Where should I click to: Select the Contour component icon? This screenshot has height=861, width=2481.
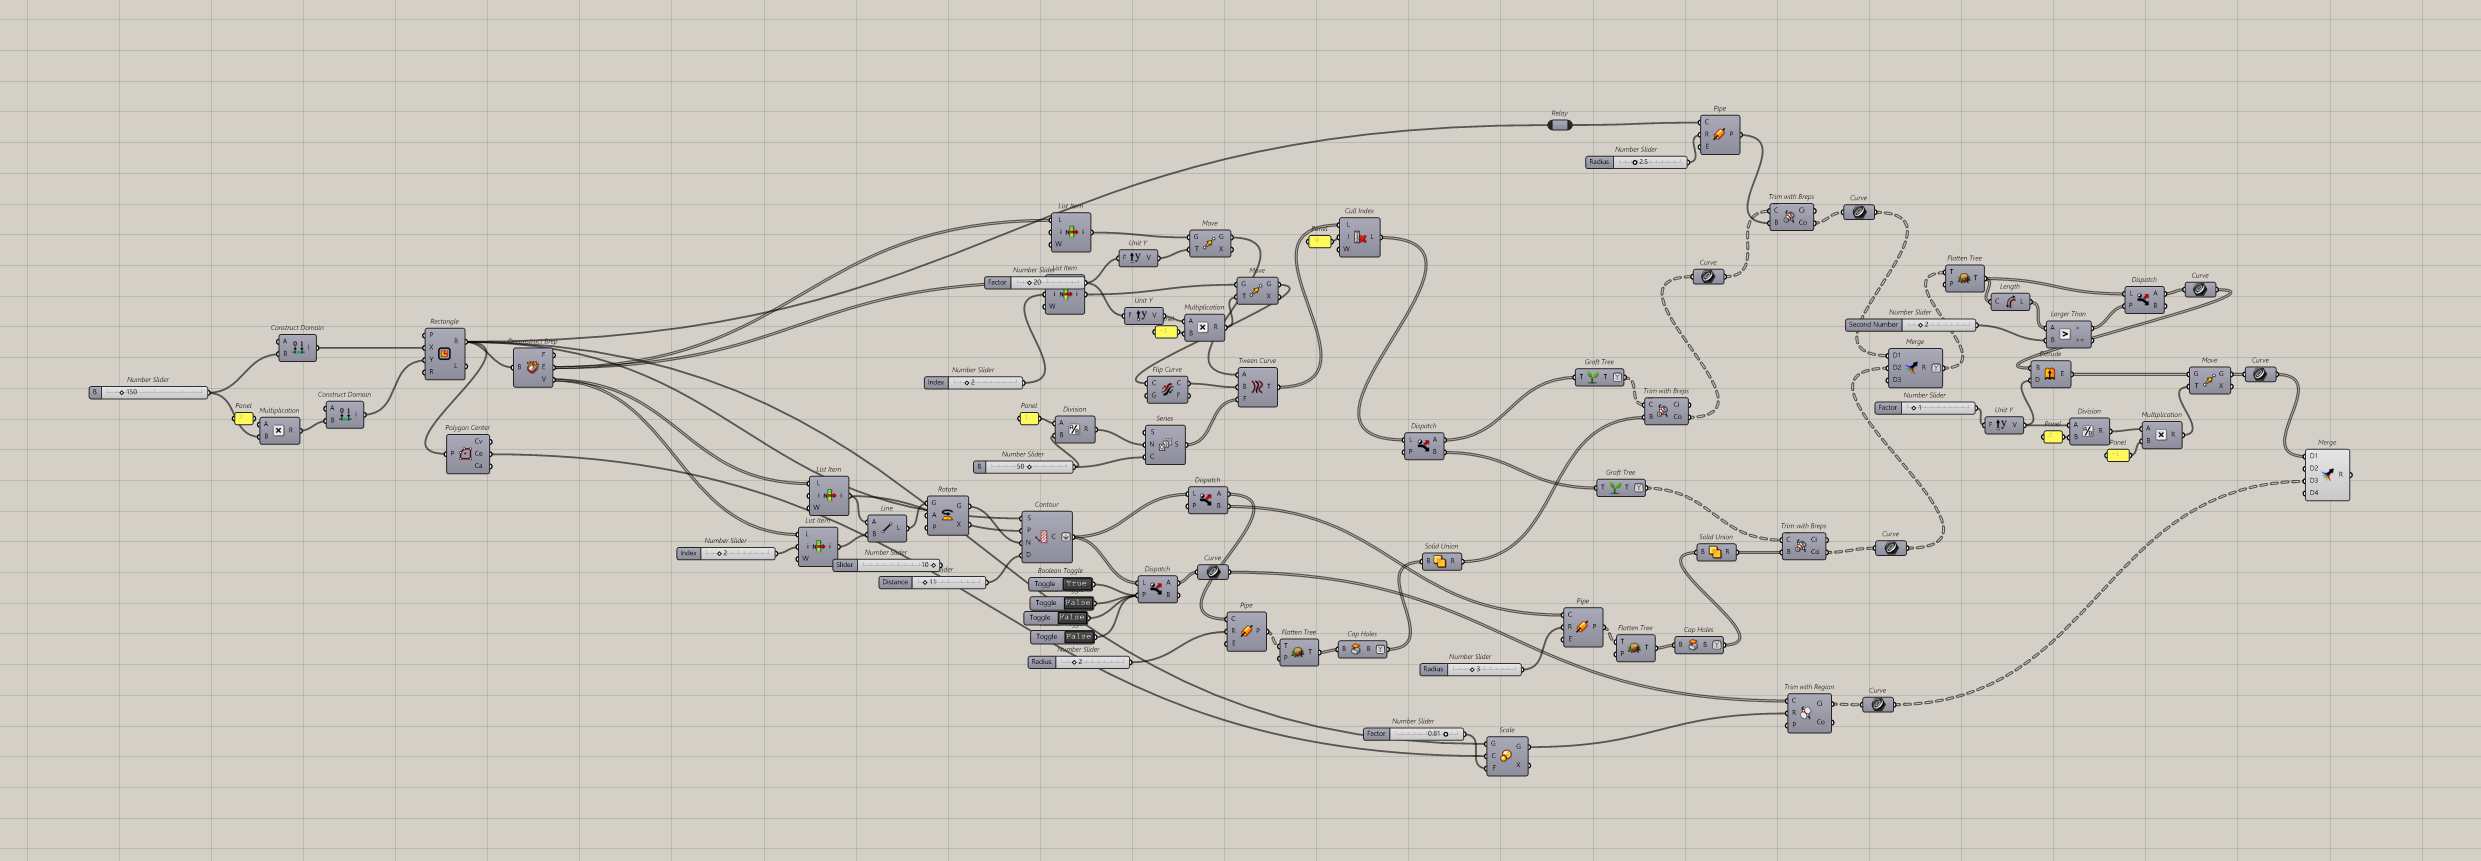coord(1042,537)
